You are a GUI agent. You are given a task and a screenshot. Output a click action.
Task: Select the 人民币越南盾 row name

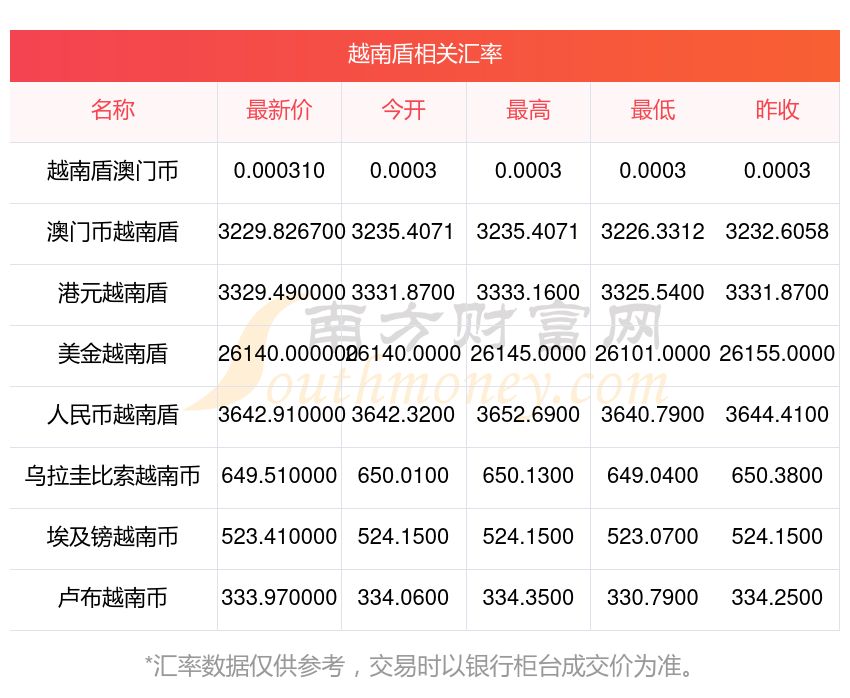[x=113, y=415]
